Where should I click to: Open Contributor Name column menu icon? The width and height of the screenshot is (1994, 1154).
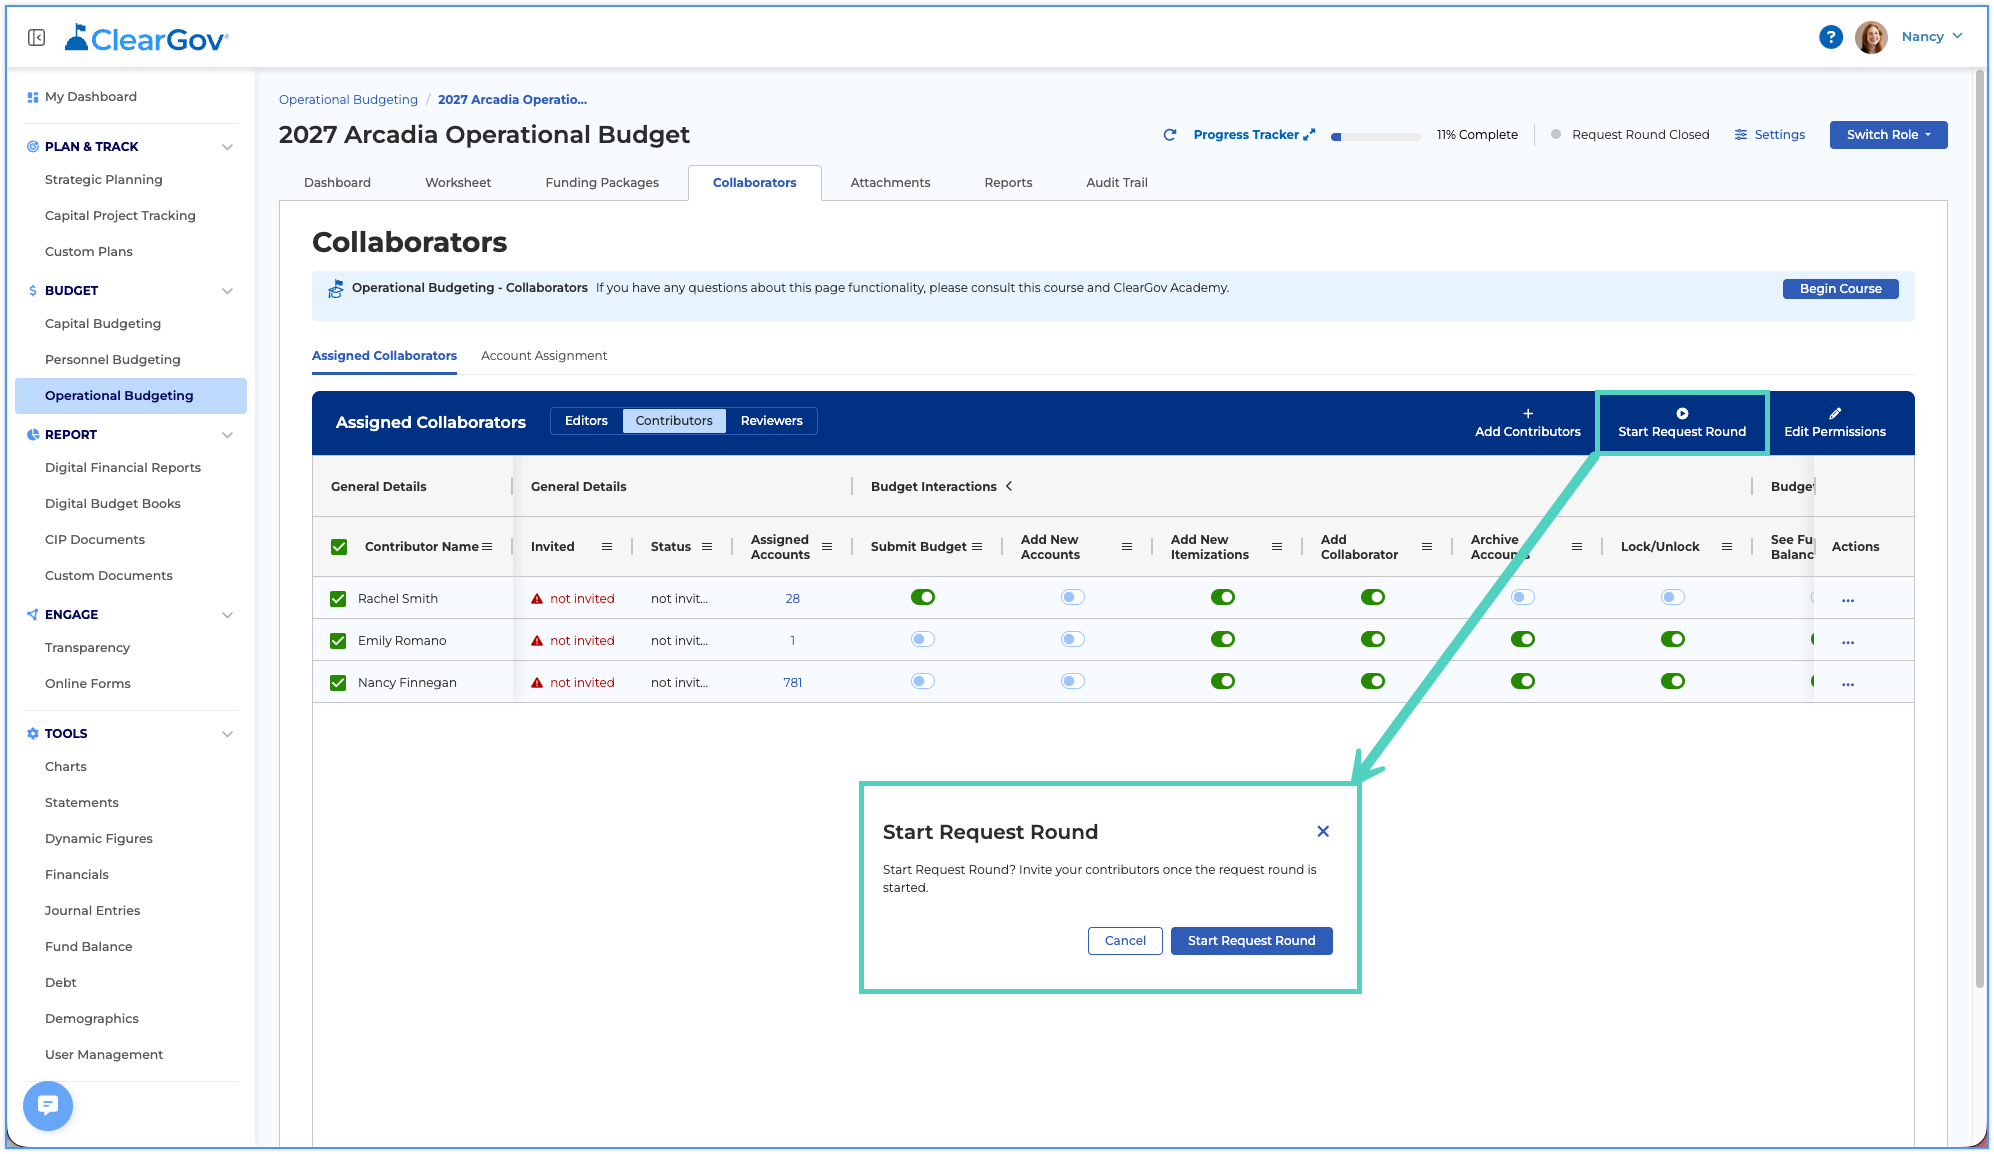coord(487,547)
